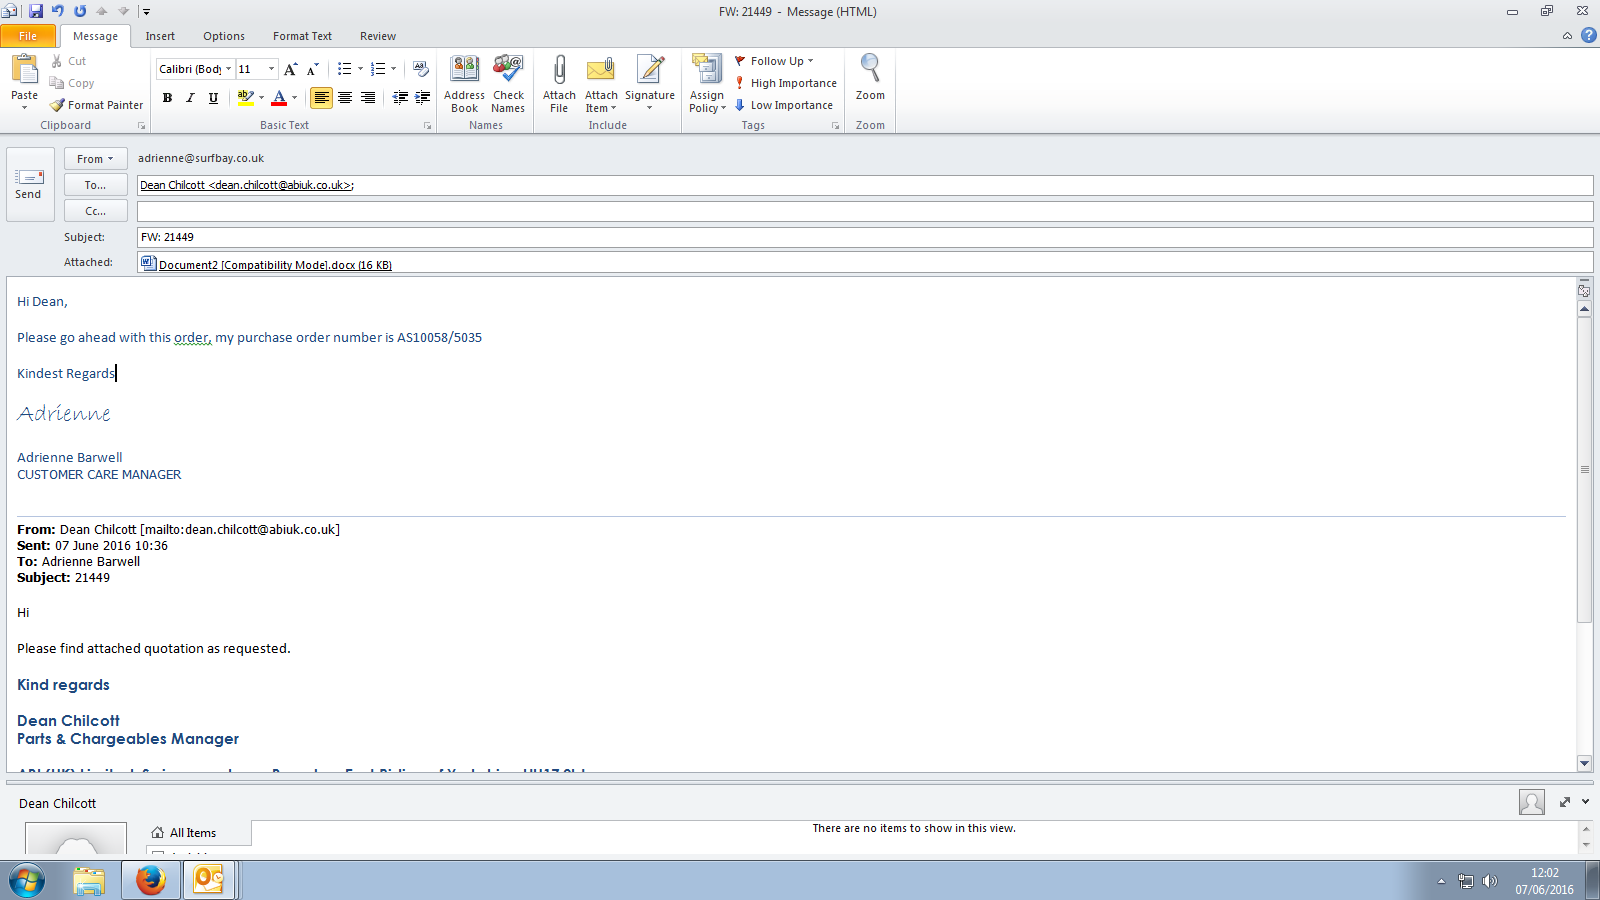Toggle Italic formatting
The height and width of the screenshot is (900, 1600).
[190, 98]
